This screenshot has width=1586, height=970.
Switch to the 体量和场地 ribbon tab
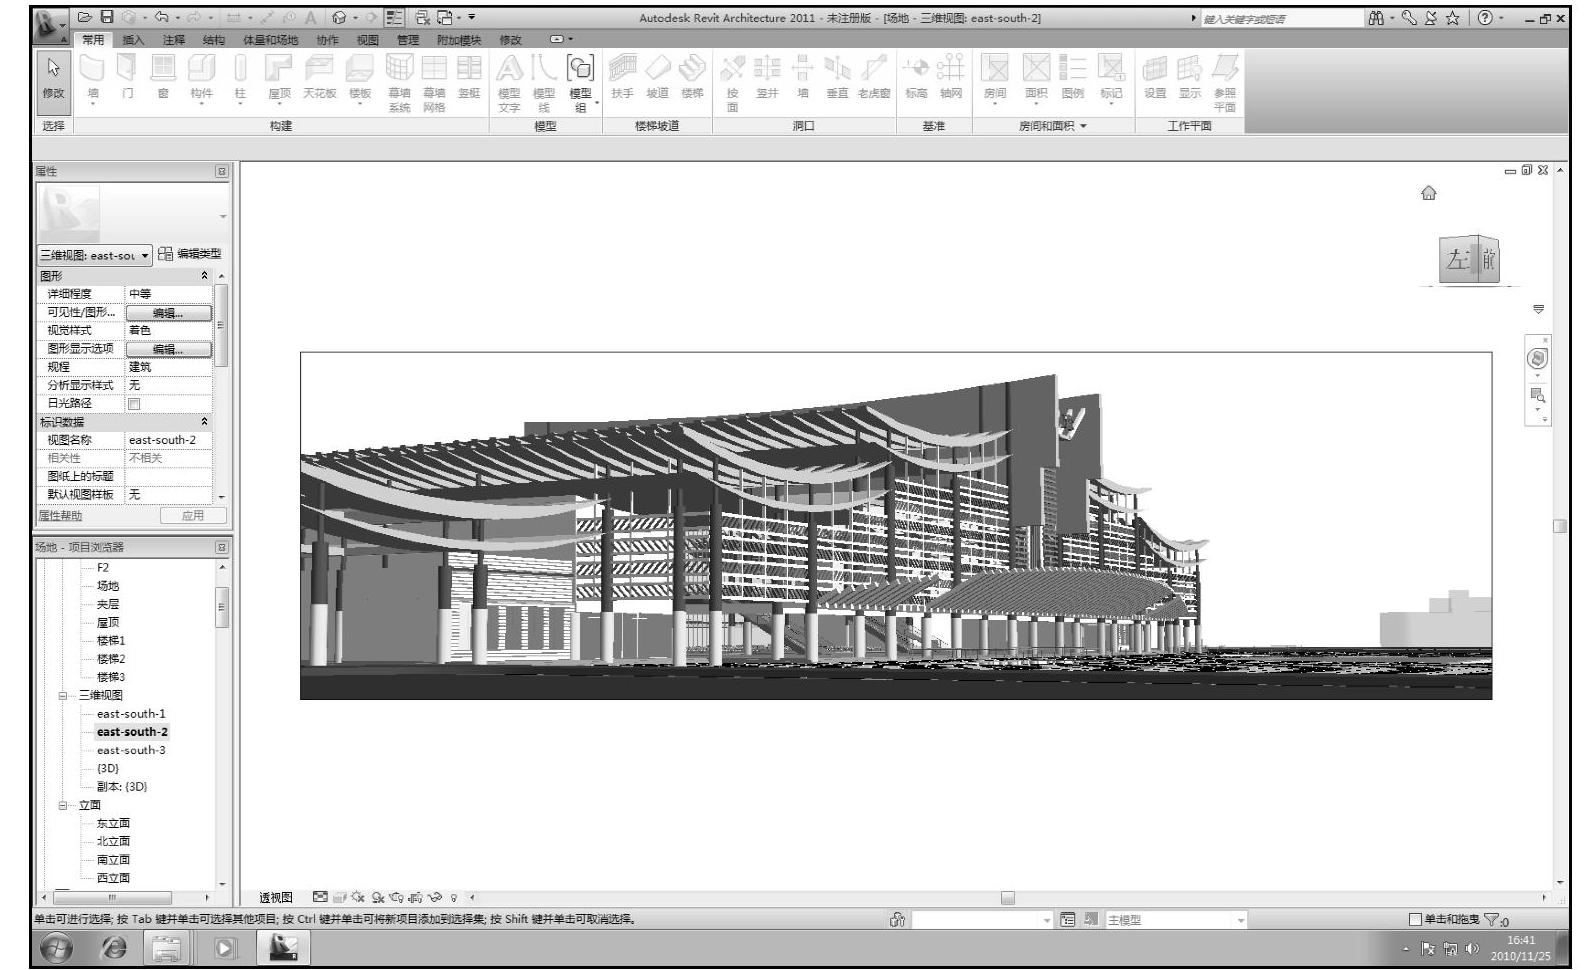tap(270, 41)
